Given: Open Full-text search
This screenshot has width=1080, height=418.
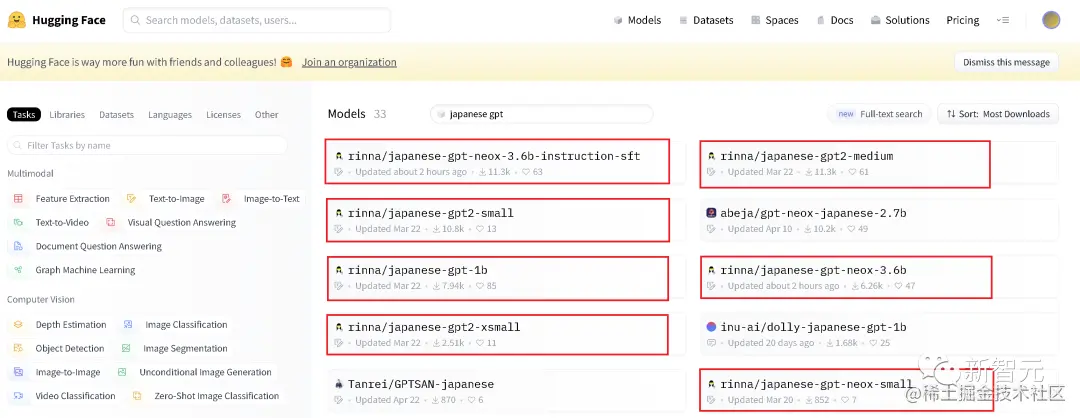Looking at the screenshot, I should (x=880, y=114).
